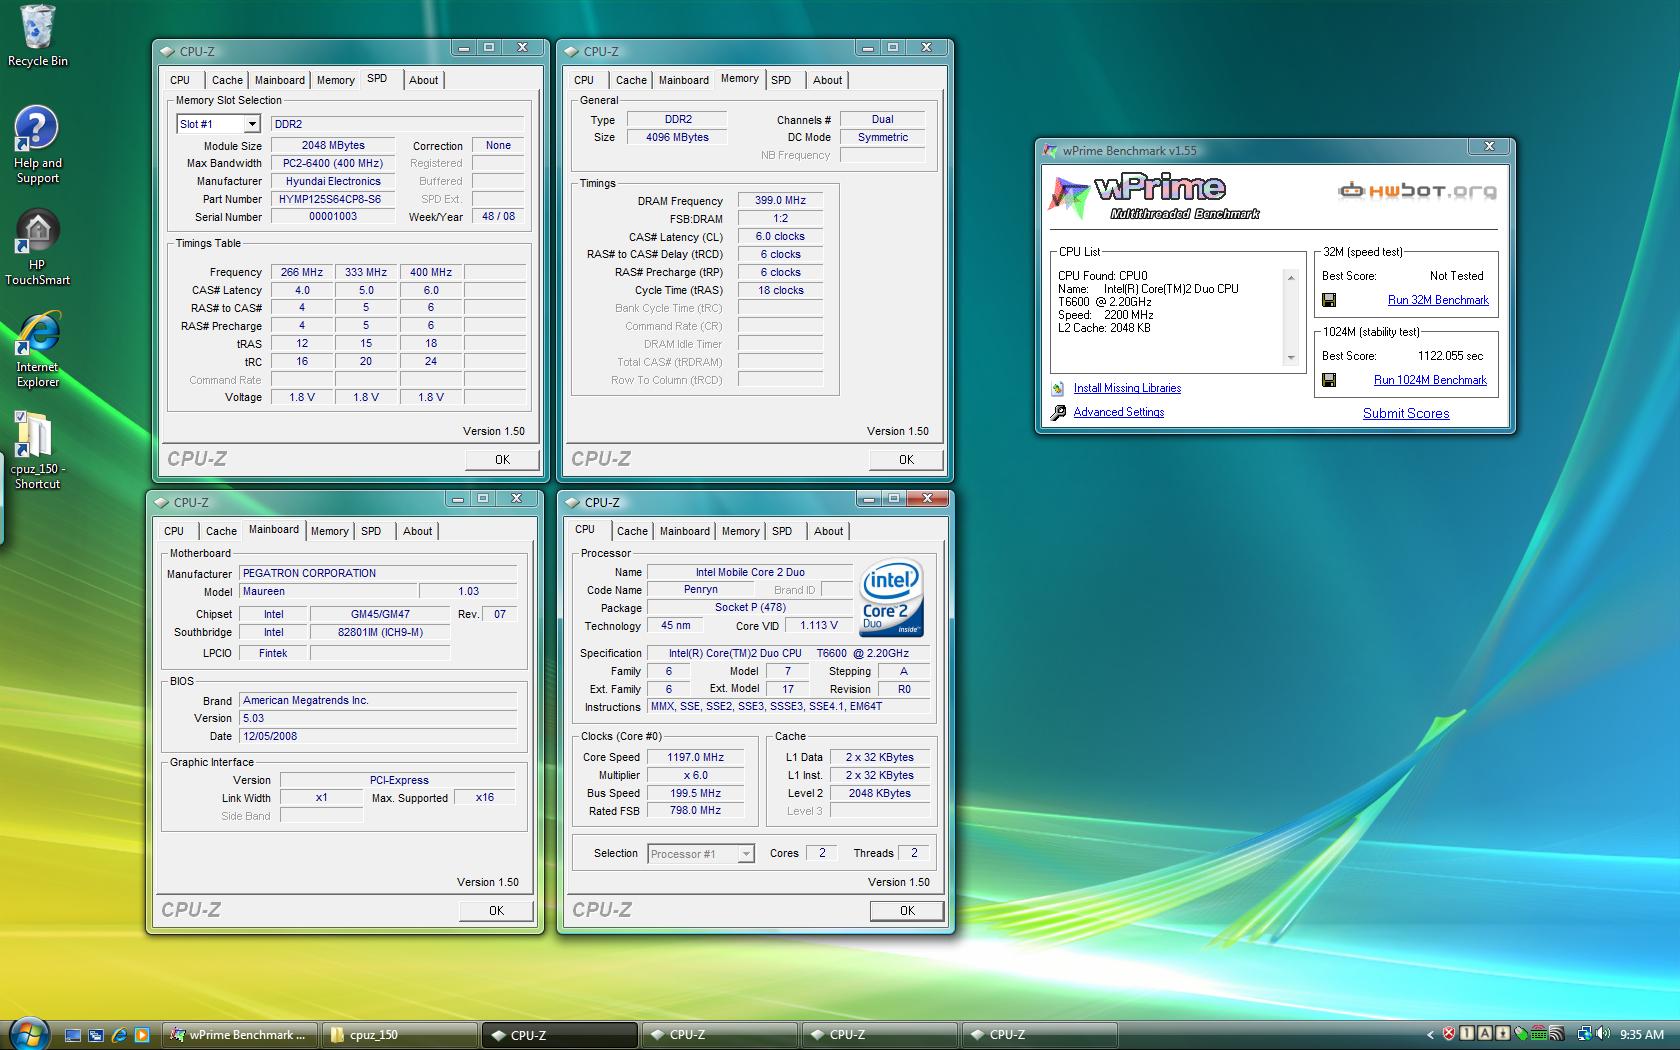Click OK in the Mainboard CPU-Z window

tap(496, 911)
